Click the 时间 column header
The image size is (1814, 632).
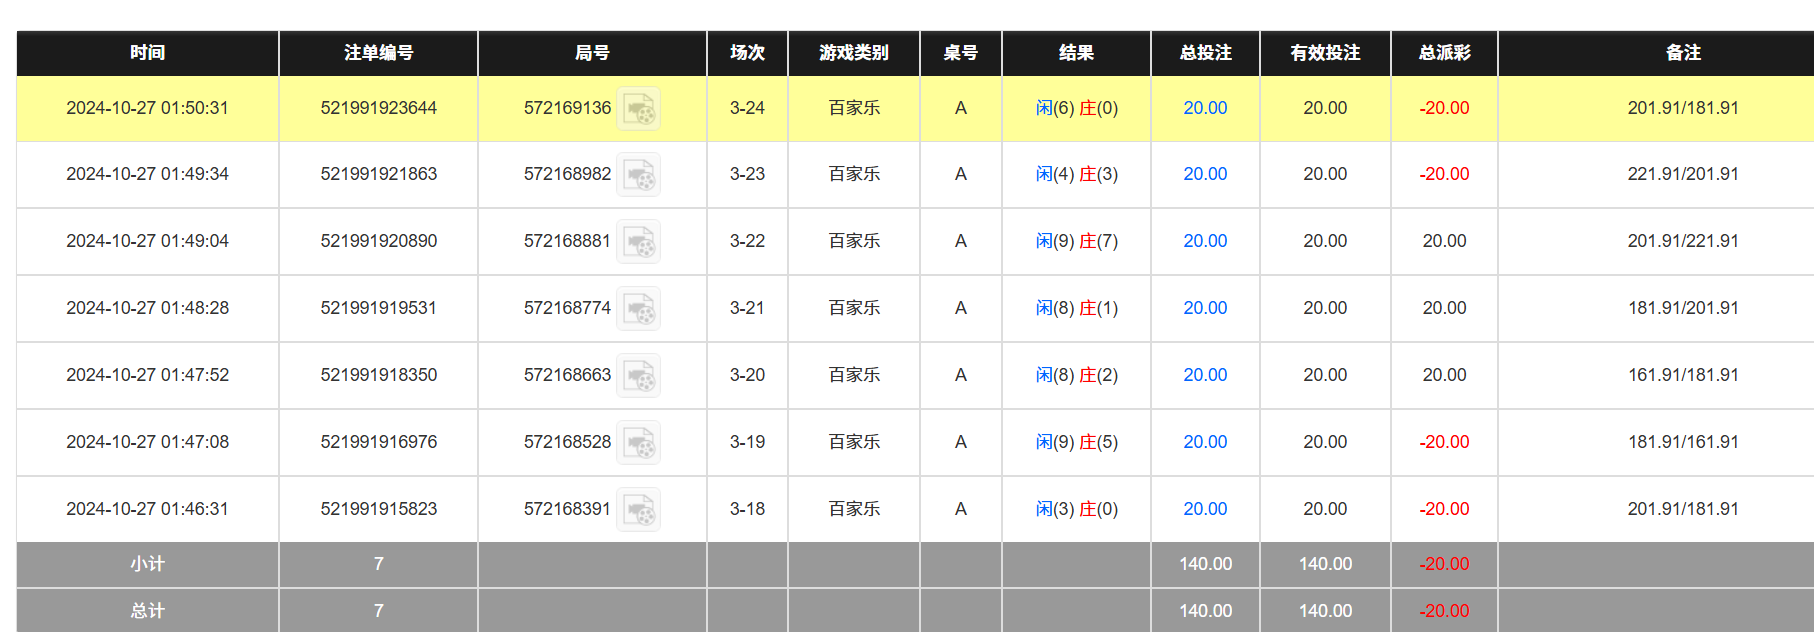click(x=147, y=53)
